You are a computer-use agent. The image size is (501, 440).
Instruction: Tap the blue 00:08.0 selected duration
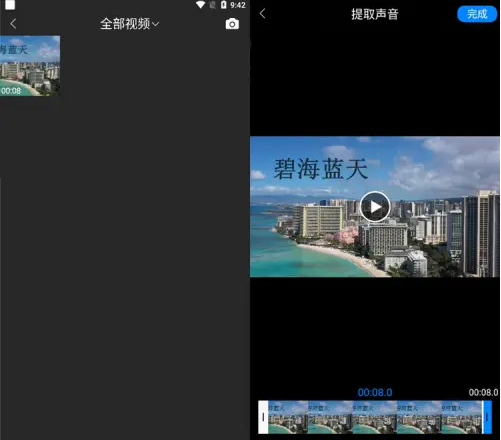(375, 392)
